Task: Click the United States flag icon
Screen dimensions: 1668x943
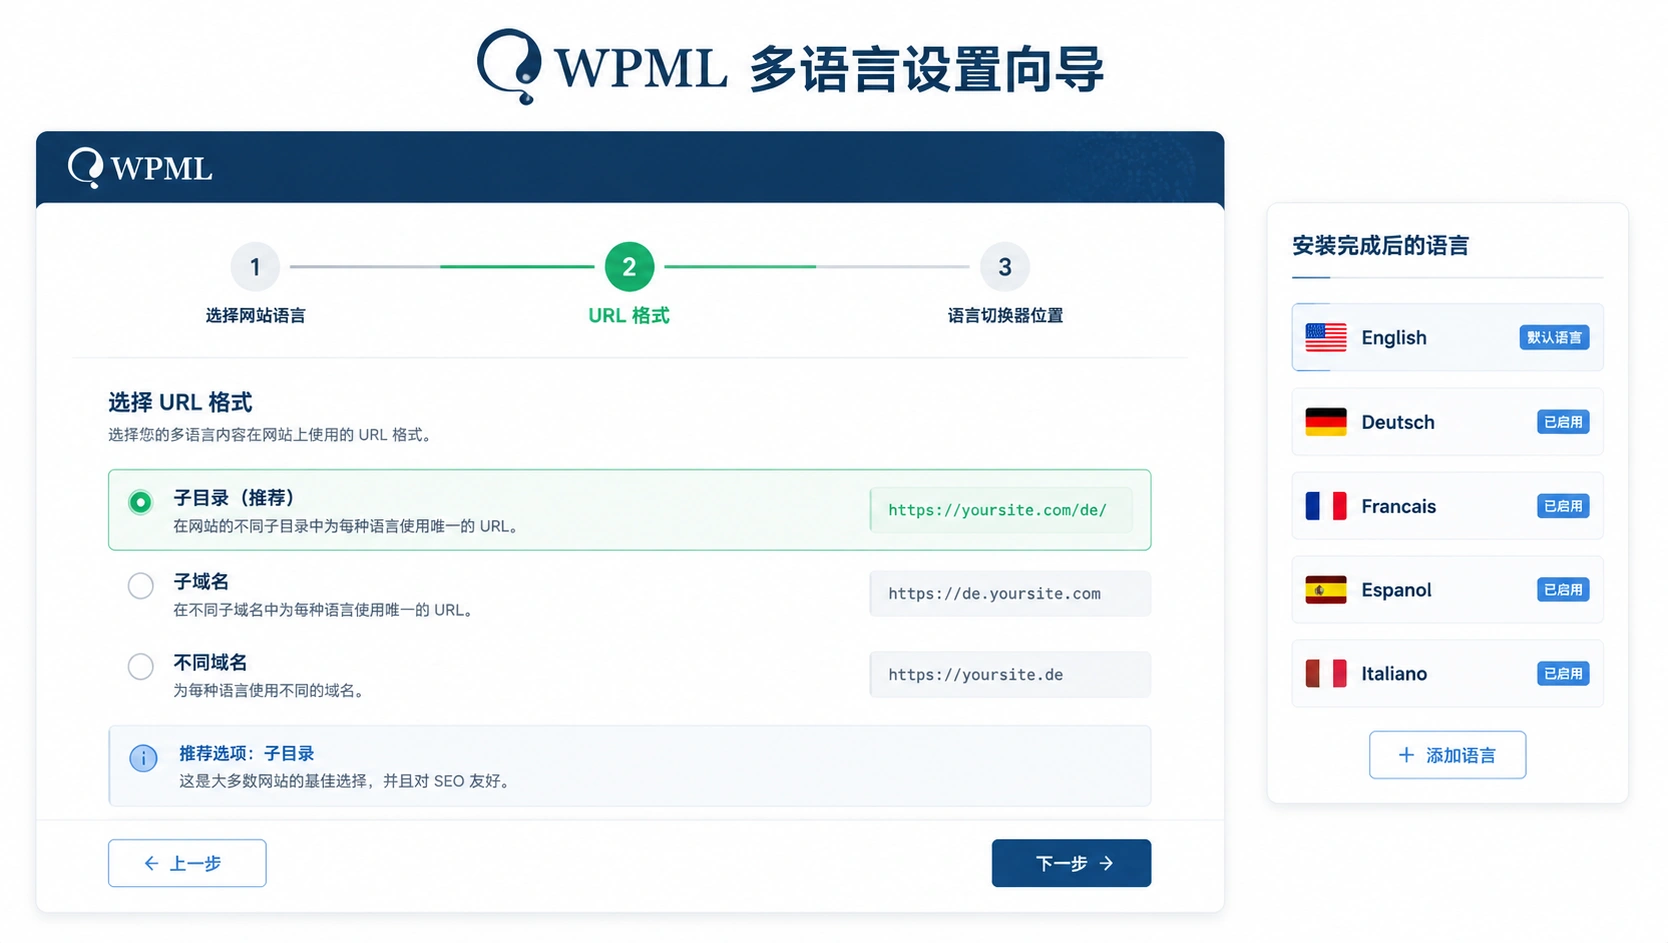Action: coord(1326,338)
